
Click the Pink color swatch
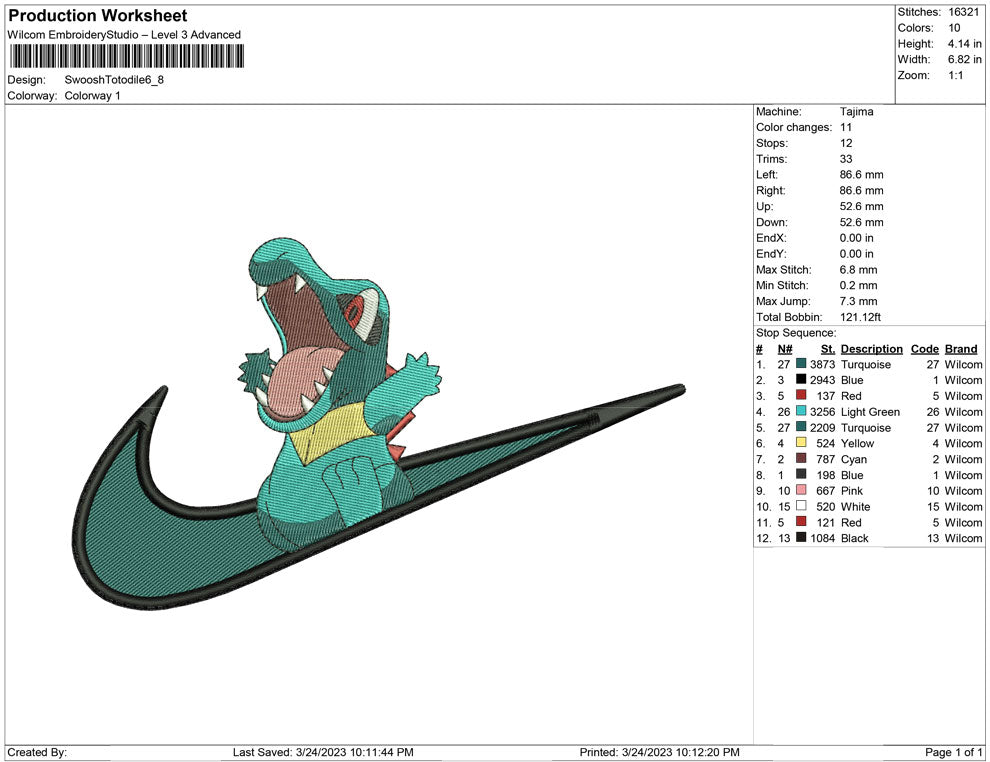(x=801, y=490)
